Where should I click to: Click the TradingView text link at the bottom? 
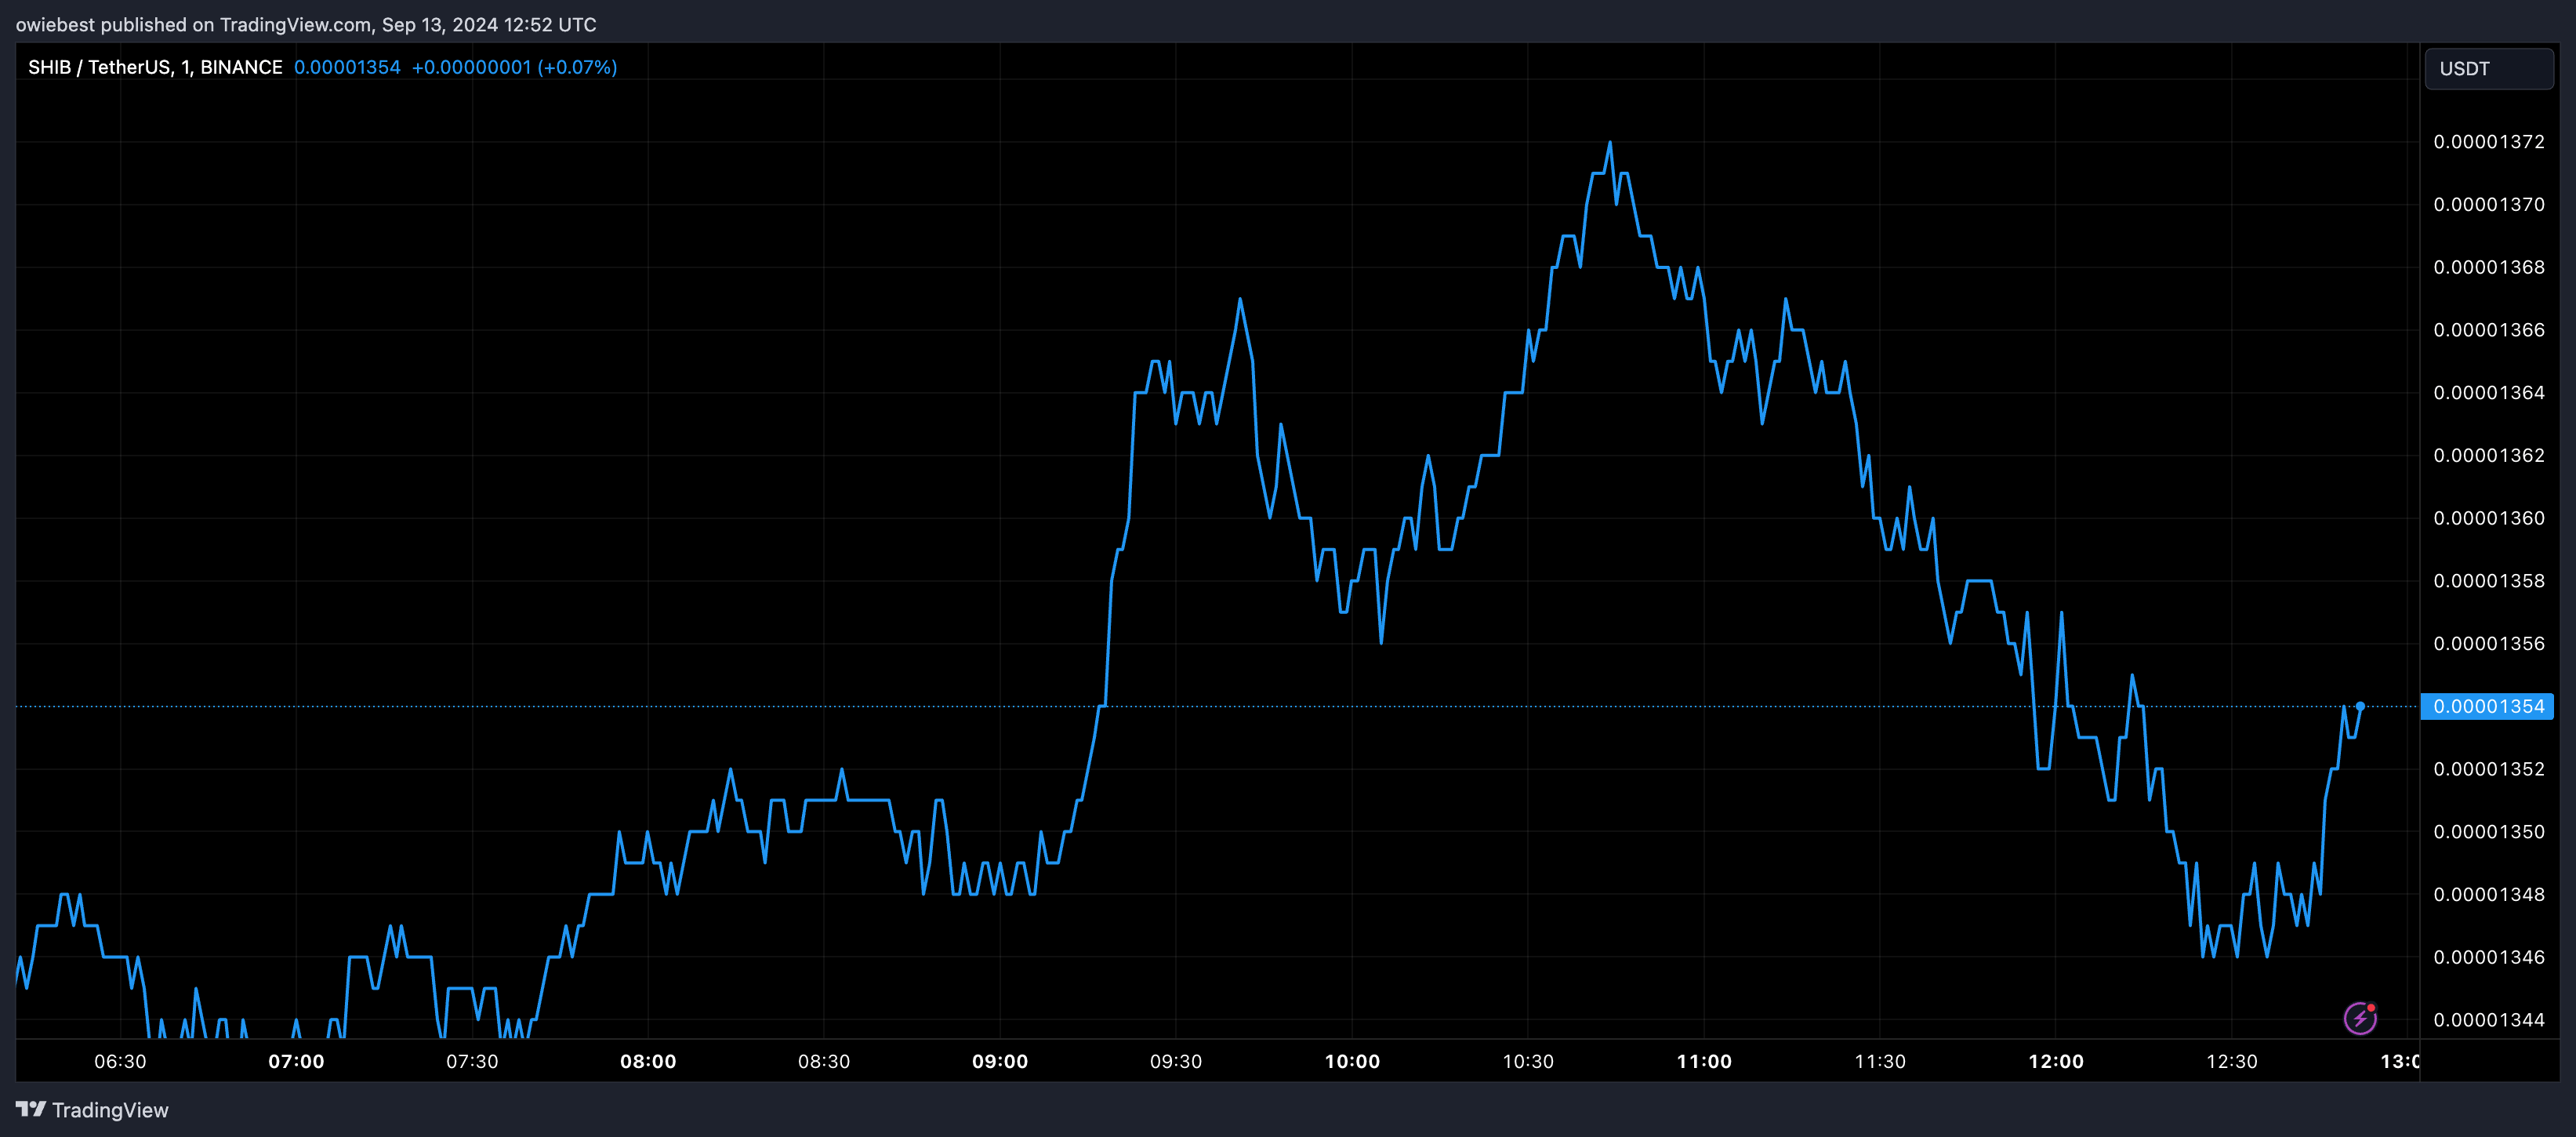point(110,1110)
